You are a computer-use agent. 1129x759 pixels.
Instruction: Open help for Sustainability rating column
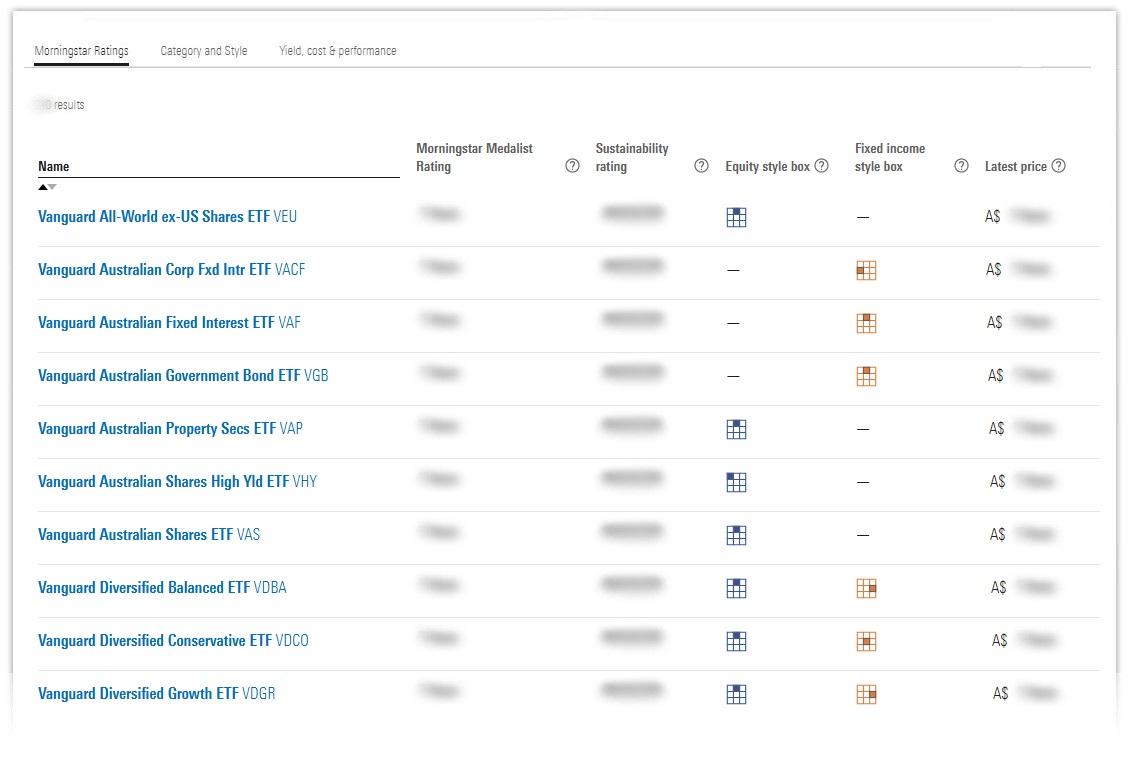(x=701, y=166)
